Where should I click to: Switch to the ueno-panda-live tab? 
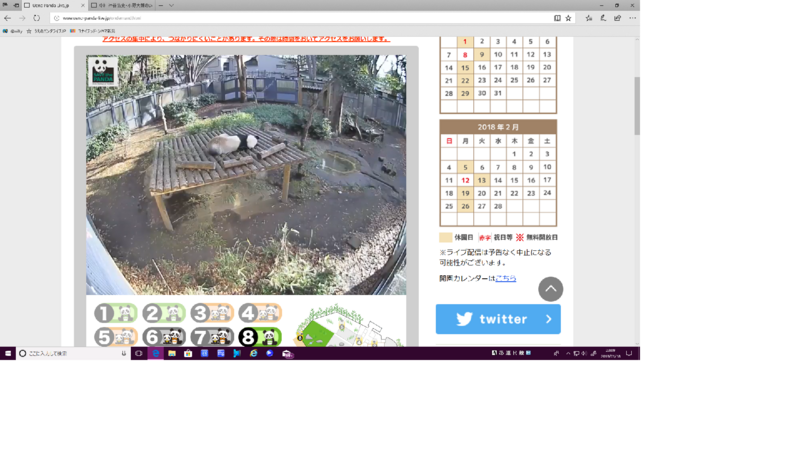pyautogui.click(x=54, y=5)
